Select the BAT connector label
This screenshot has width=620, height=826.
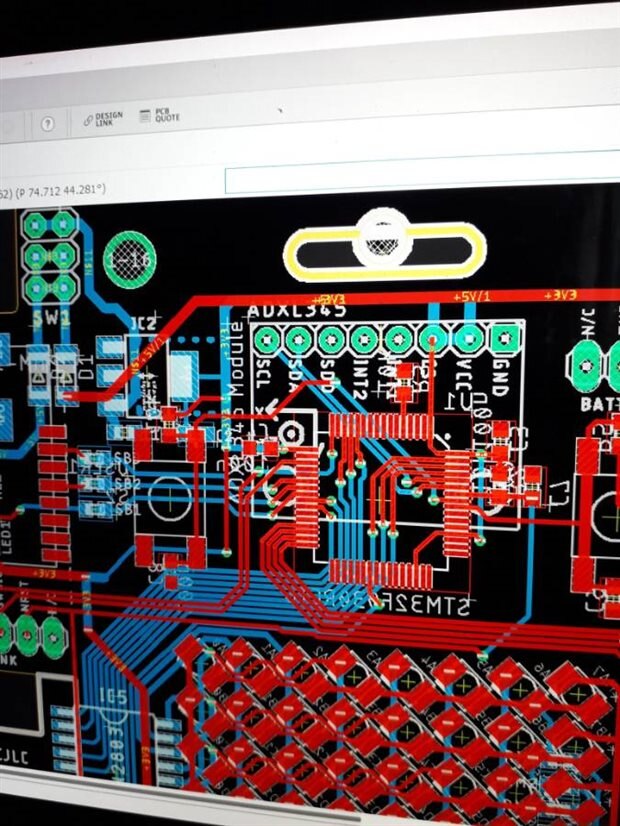click(599, 405)
